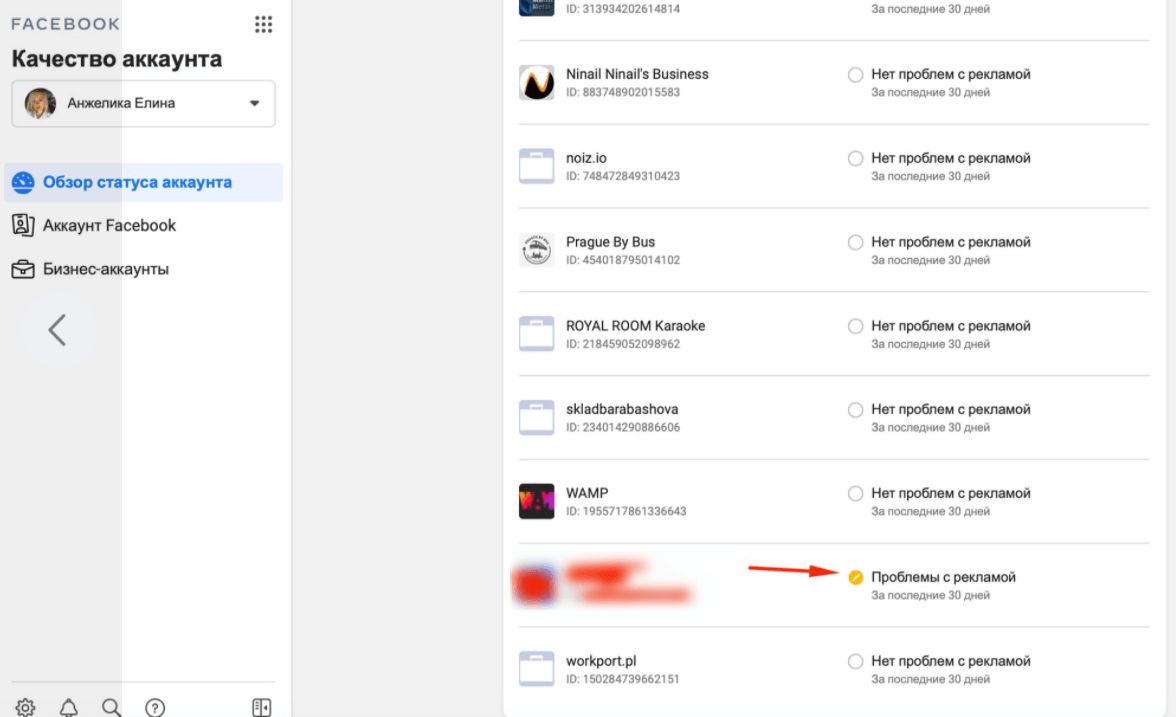
Task: Click status circle for WAMP
Action: point(855,494)
